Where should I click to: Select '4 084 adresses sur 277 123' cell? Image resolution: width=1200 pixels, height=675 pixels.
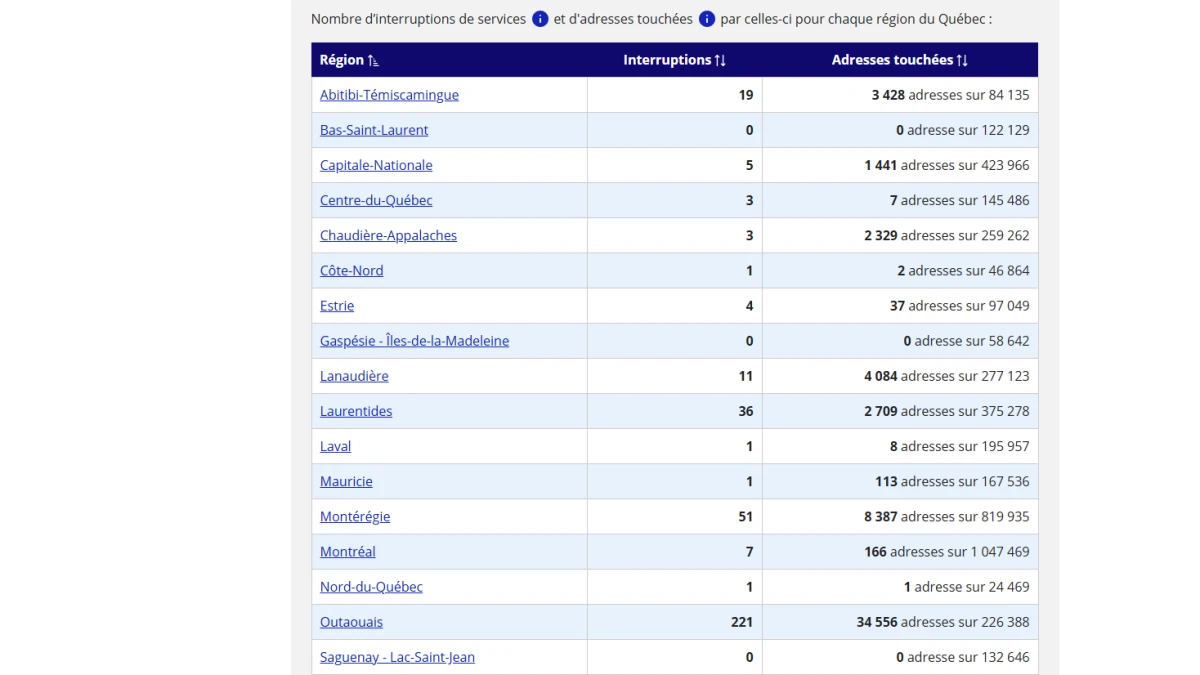point(900,376)
